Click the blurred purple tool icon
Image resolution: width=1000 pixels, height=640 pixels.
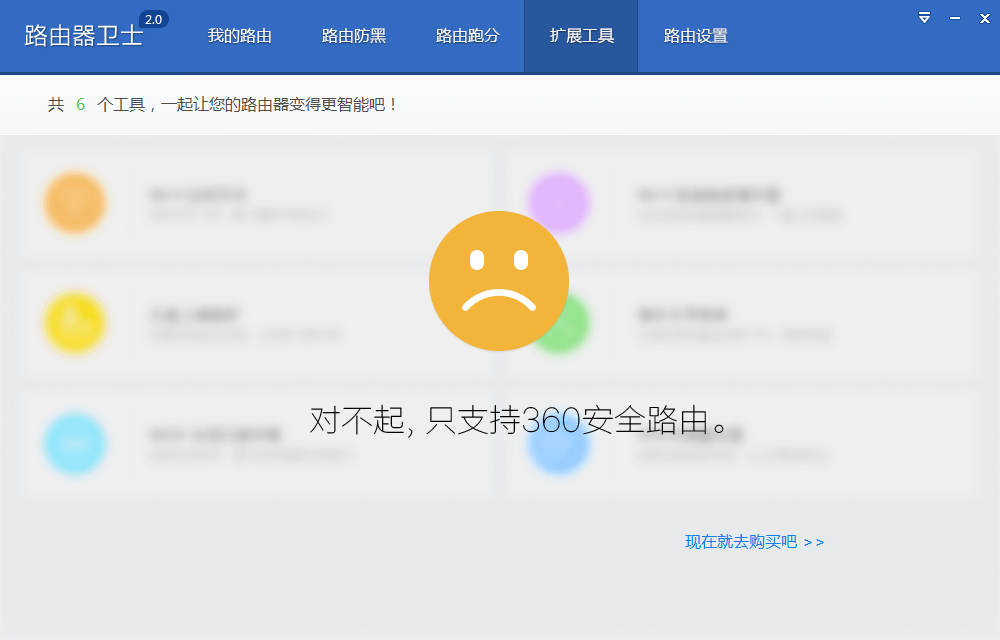coord(559,201)
